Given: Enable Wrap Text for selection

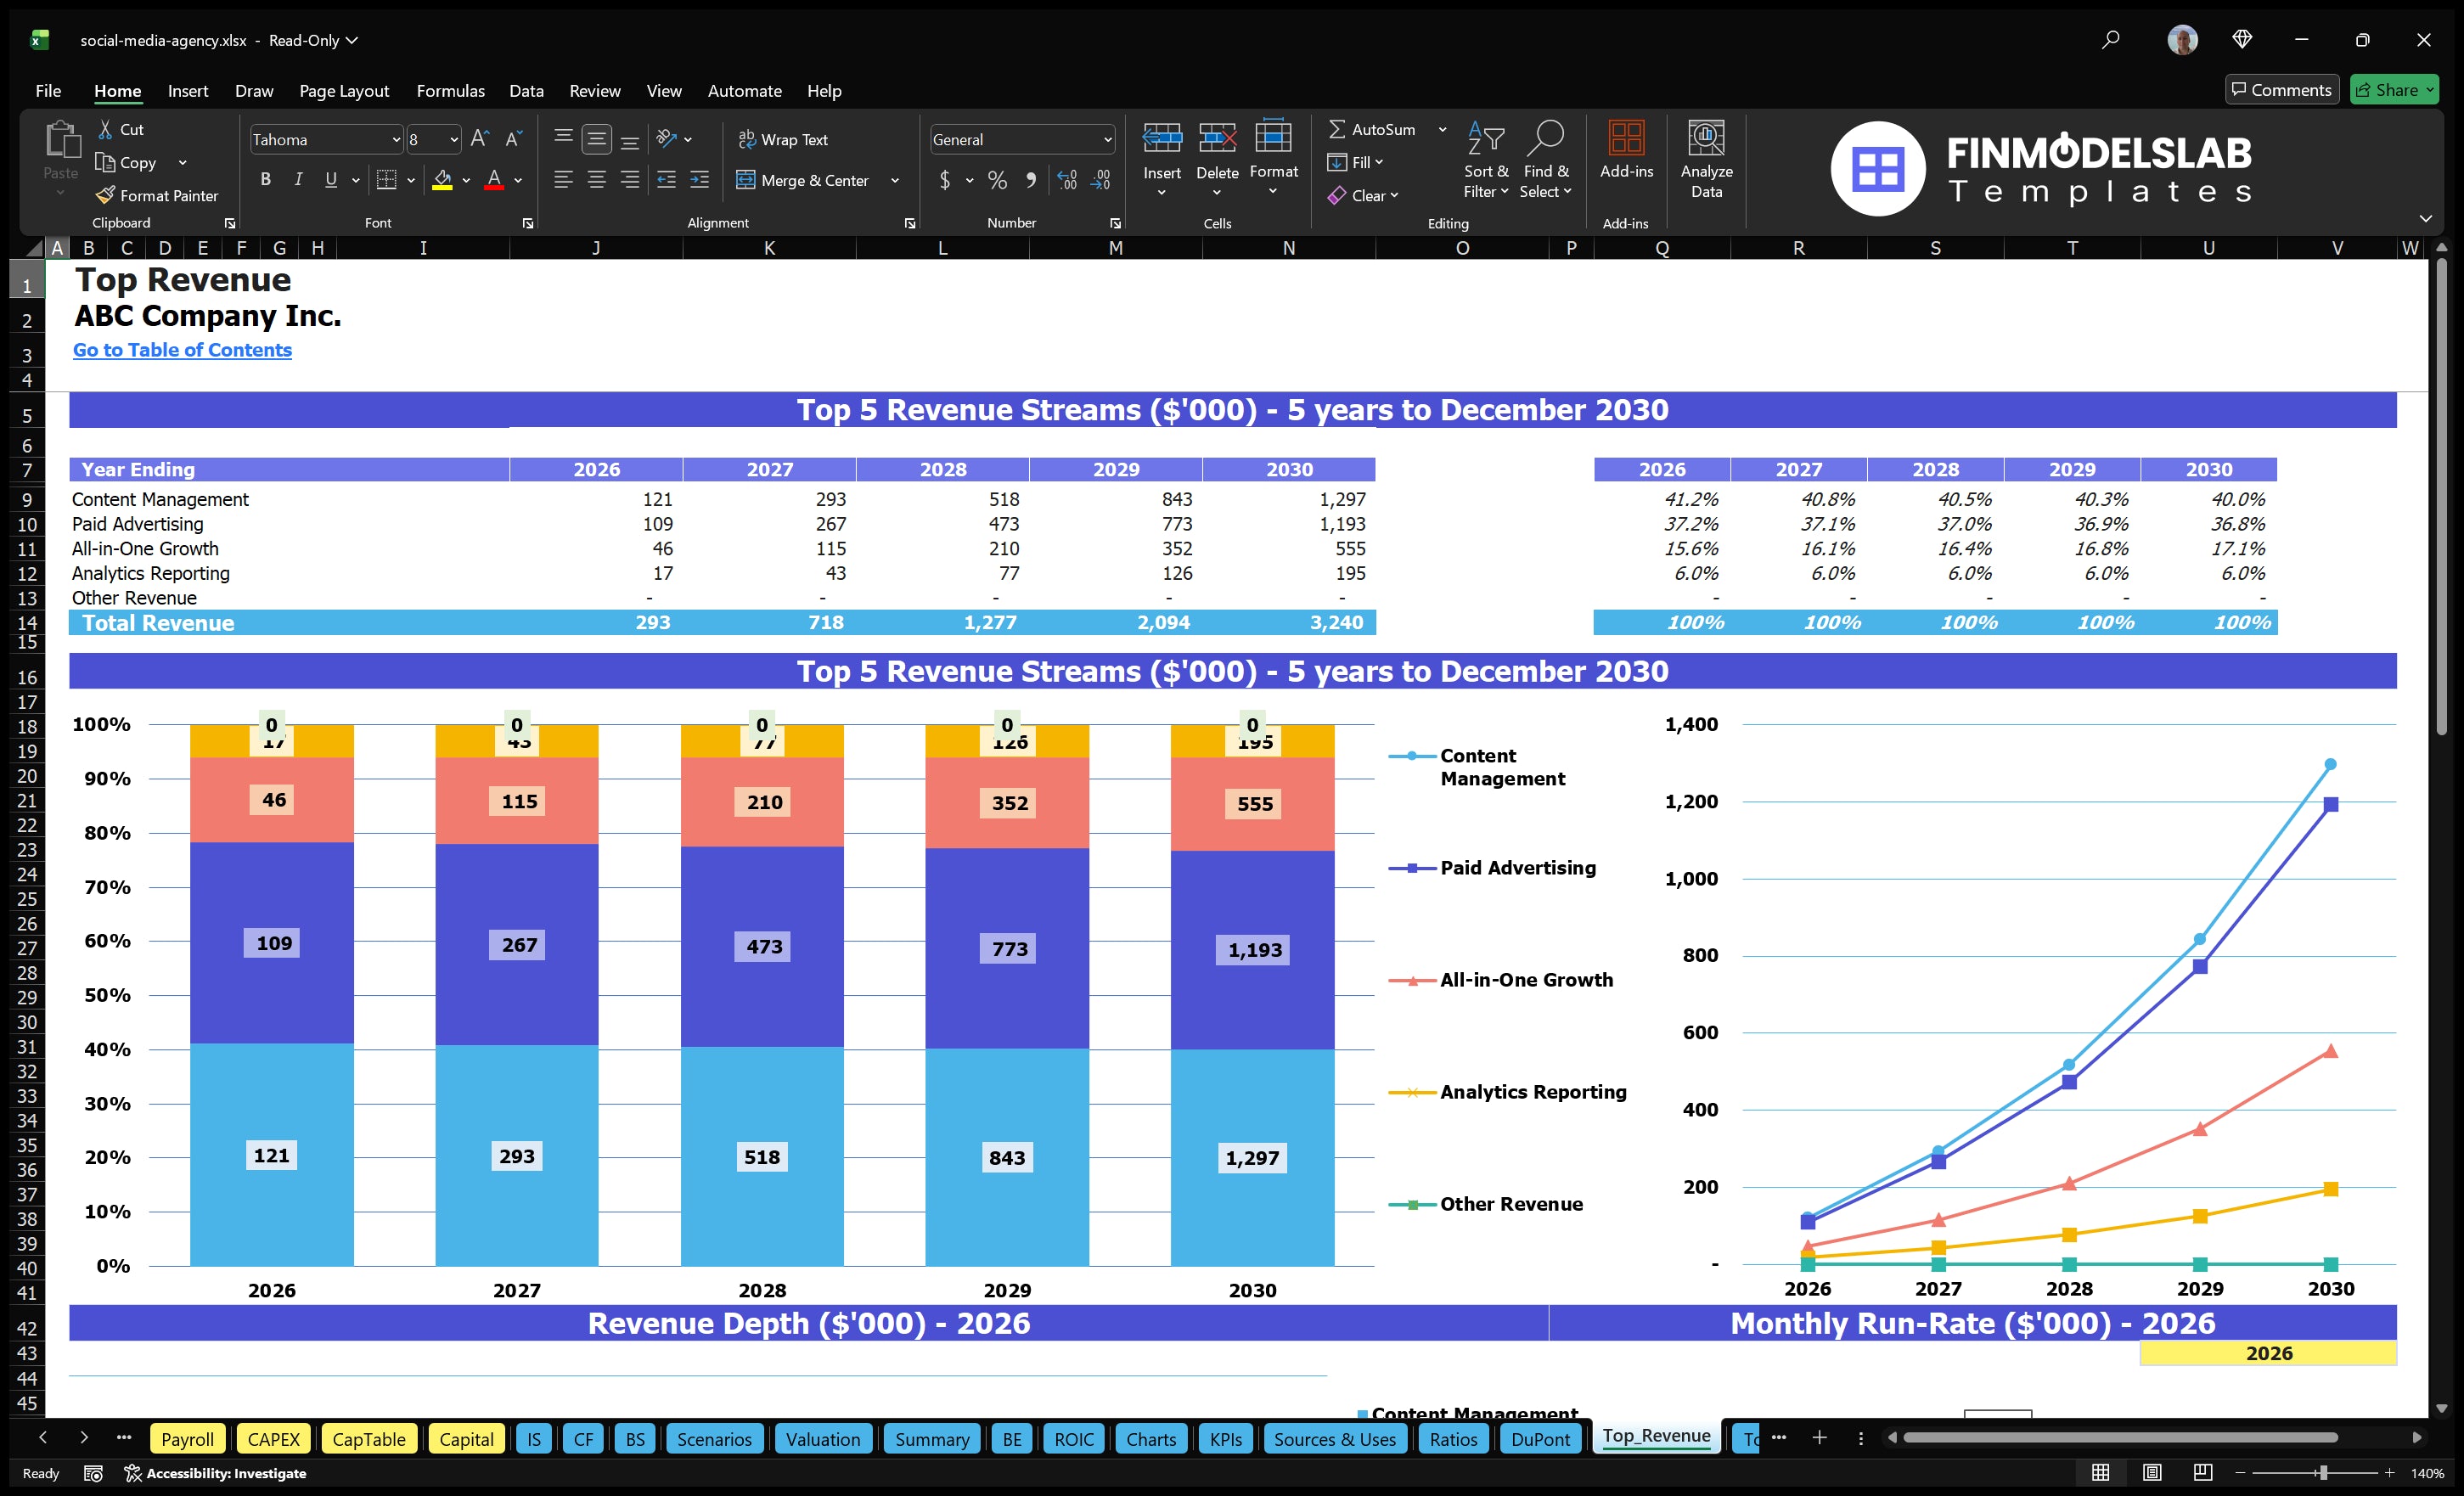Looking at the screenshot, I should (x=784, y=139).
